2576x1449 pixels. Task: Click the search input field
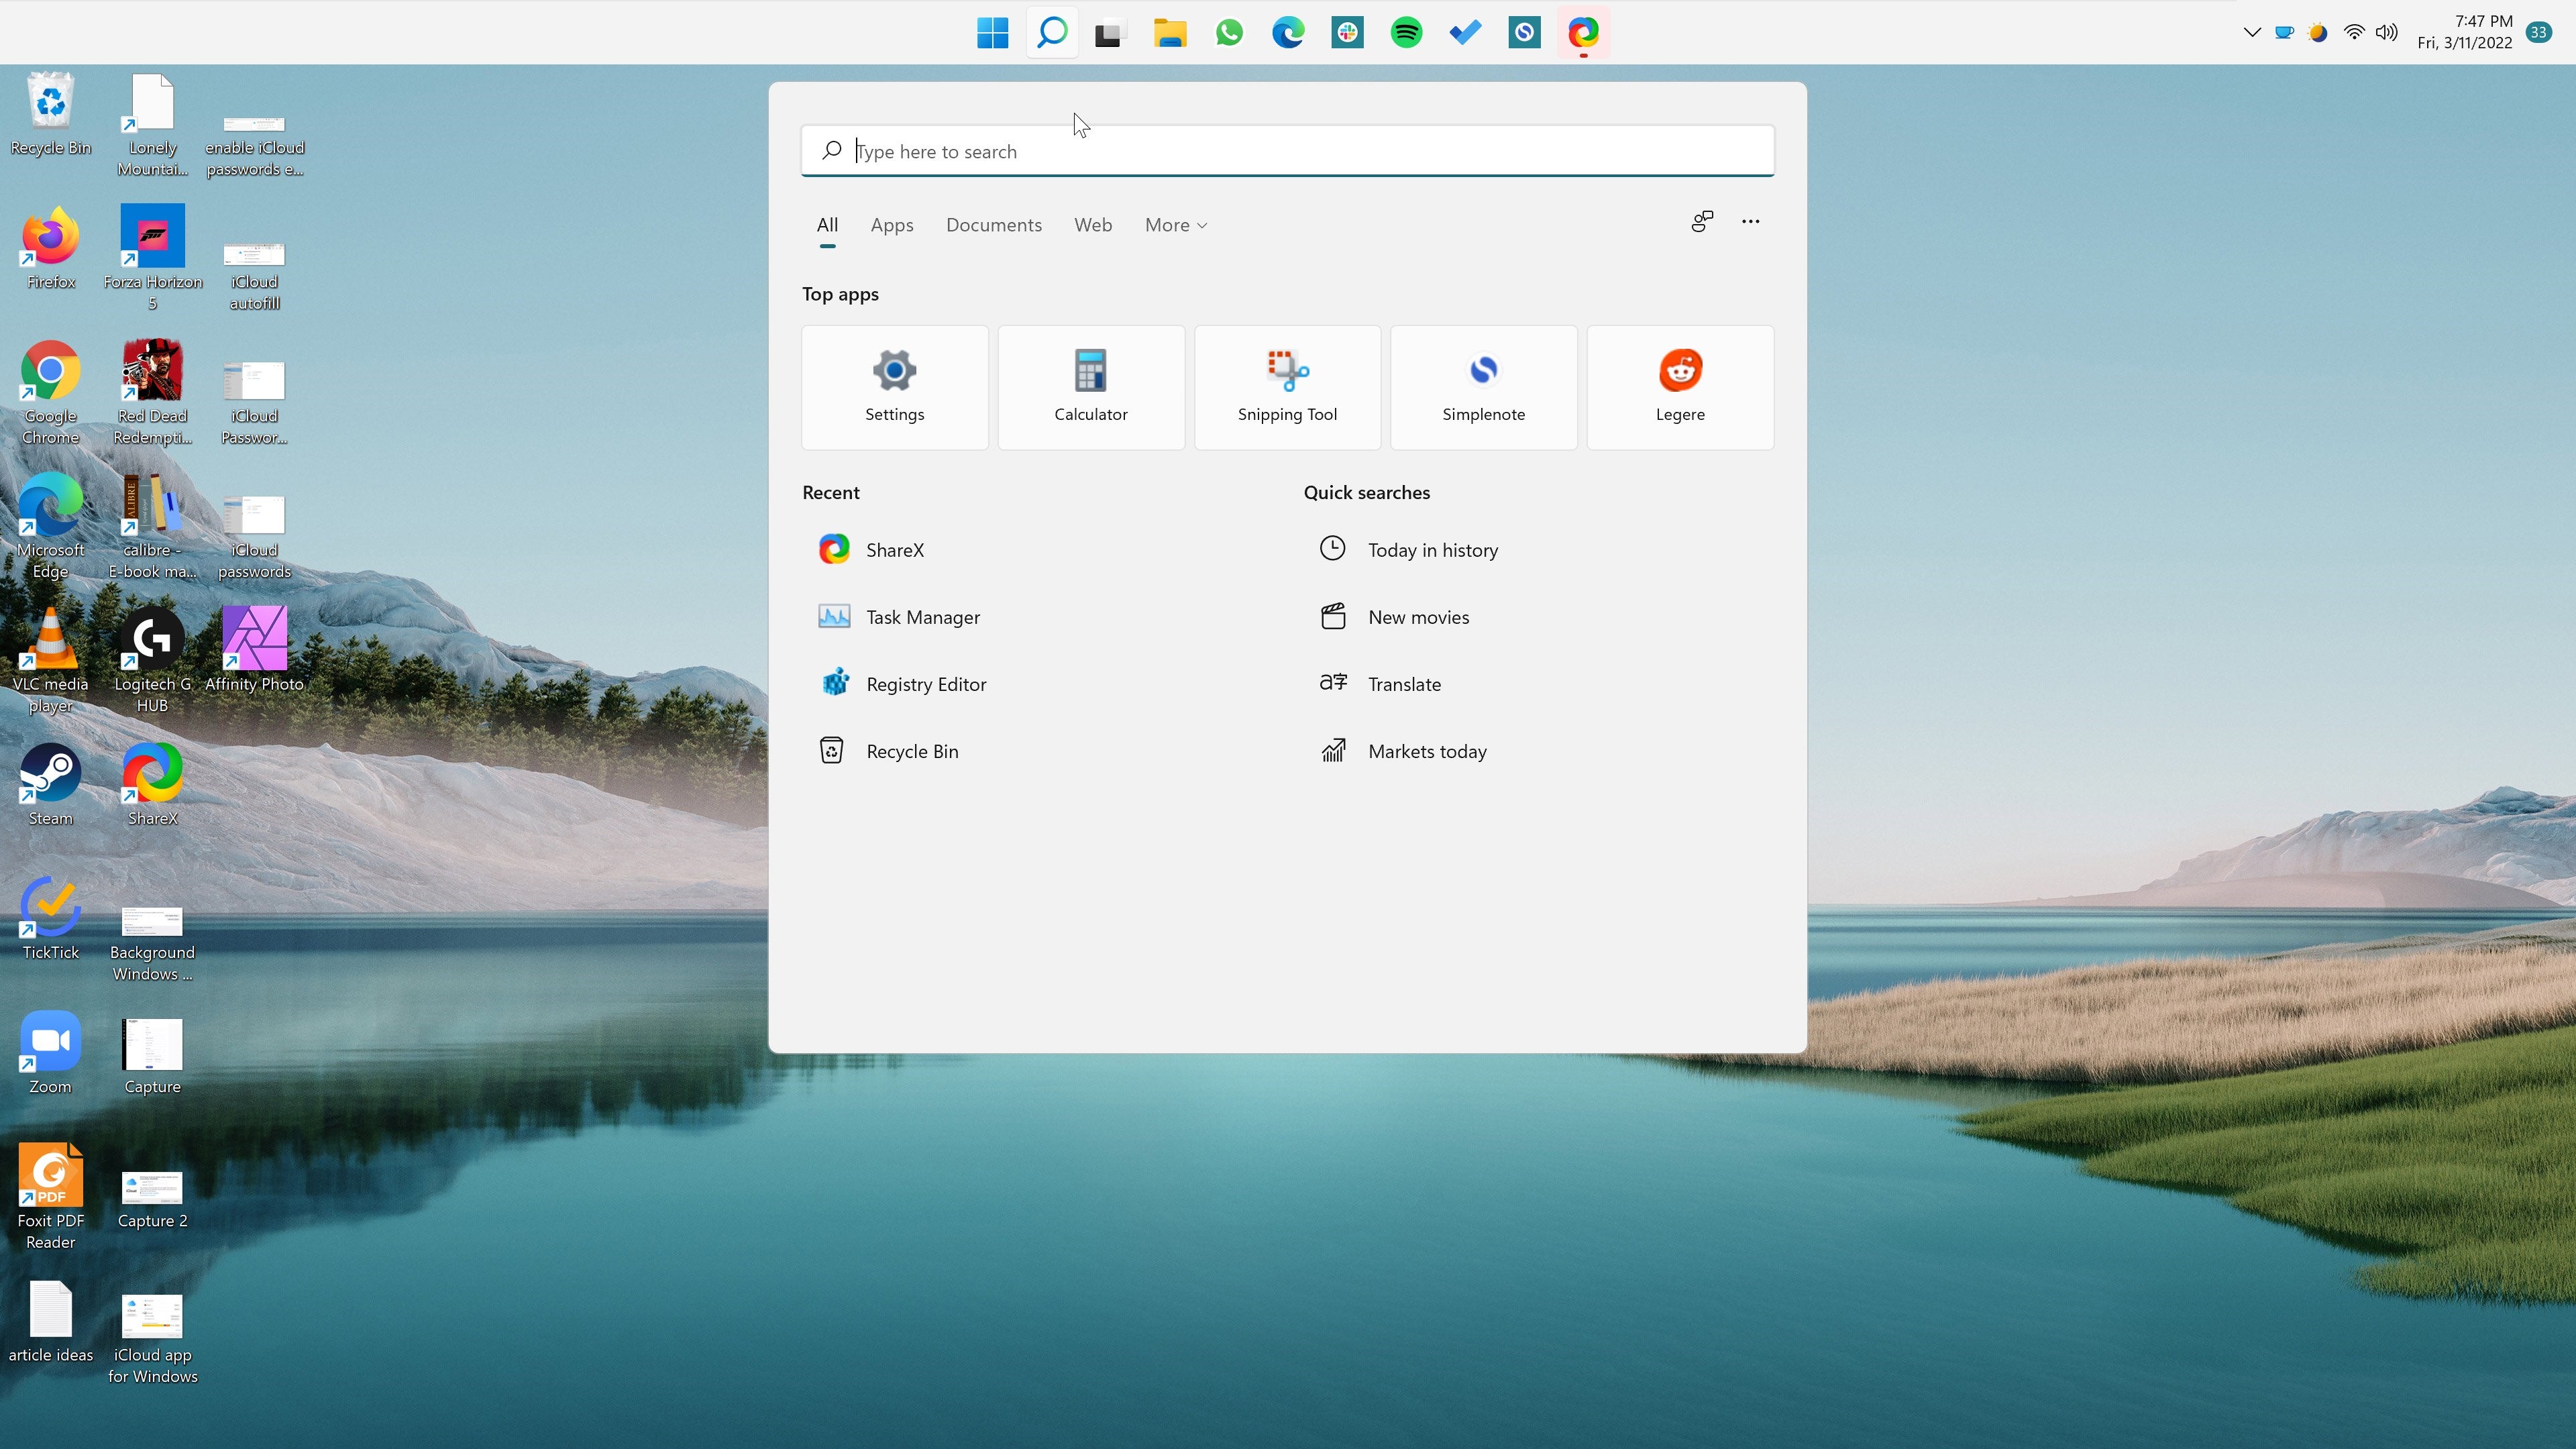pos(1288,150)
